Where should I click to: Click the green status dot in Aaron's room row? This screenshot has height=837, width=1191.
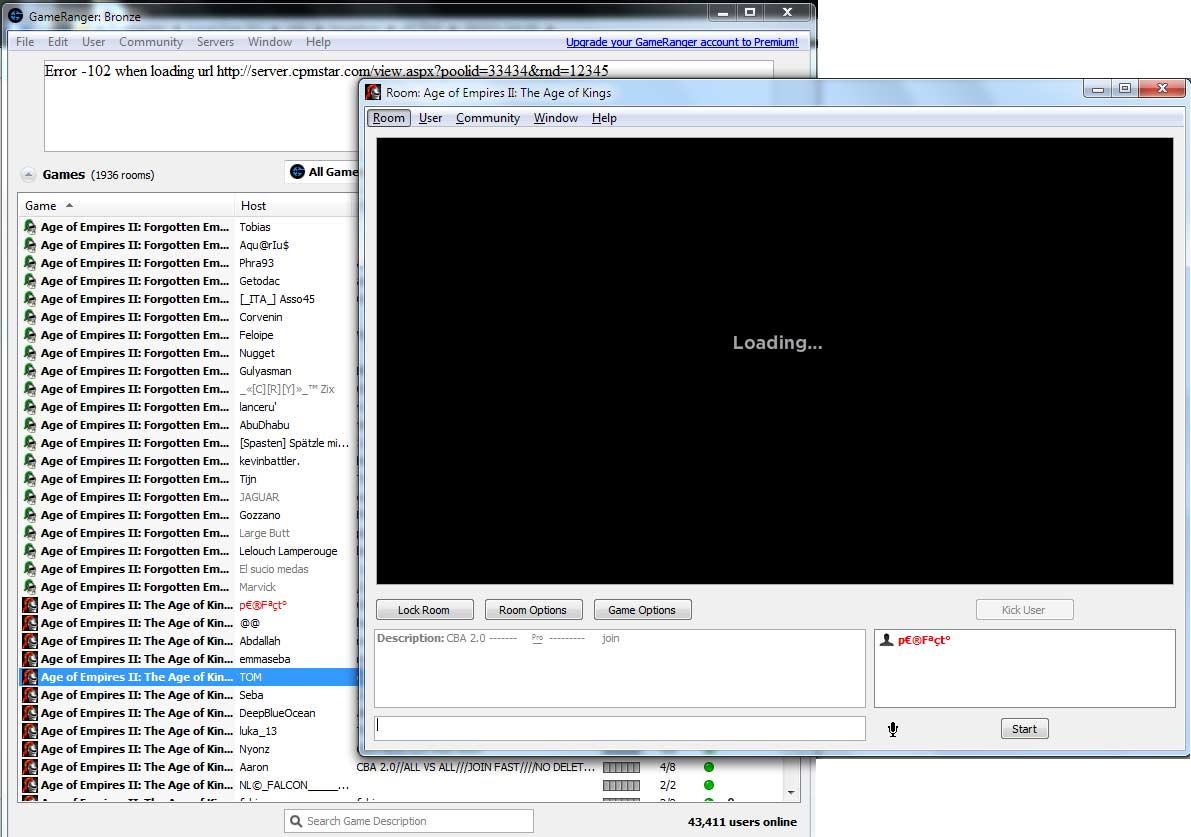coord(709,767)
